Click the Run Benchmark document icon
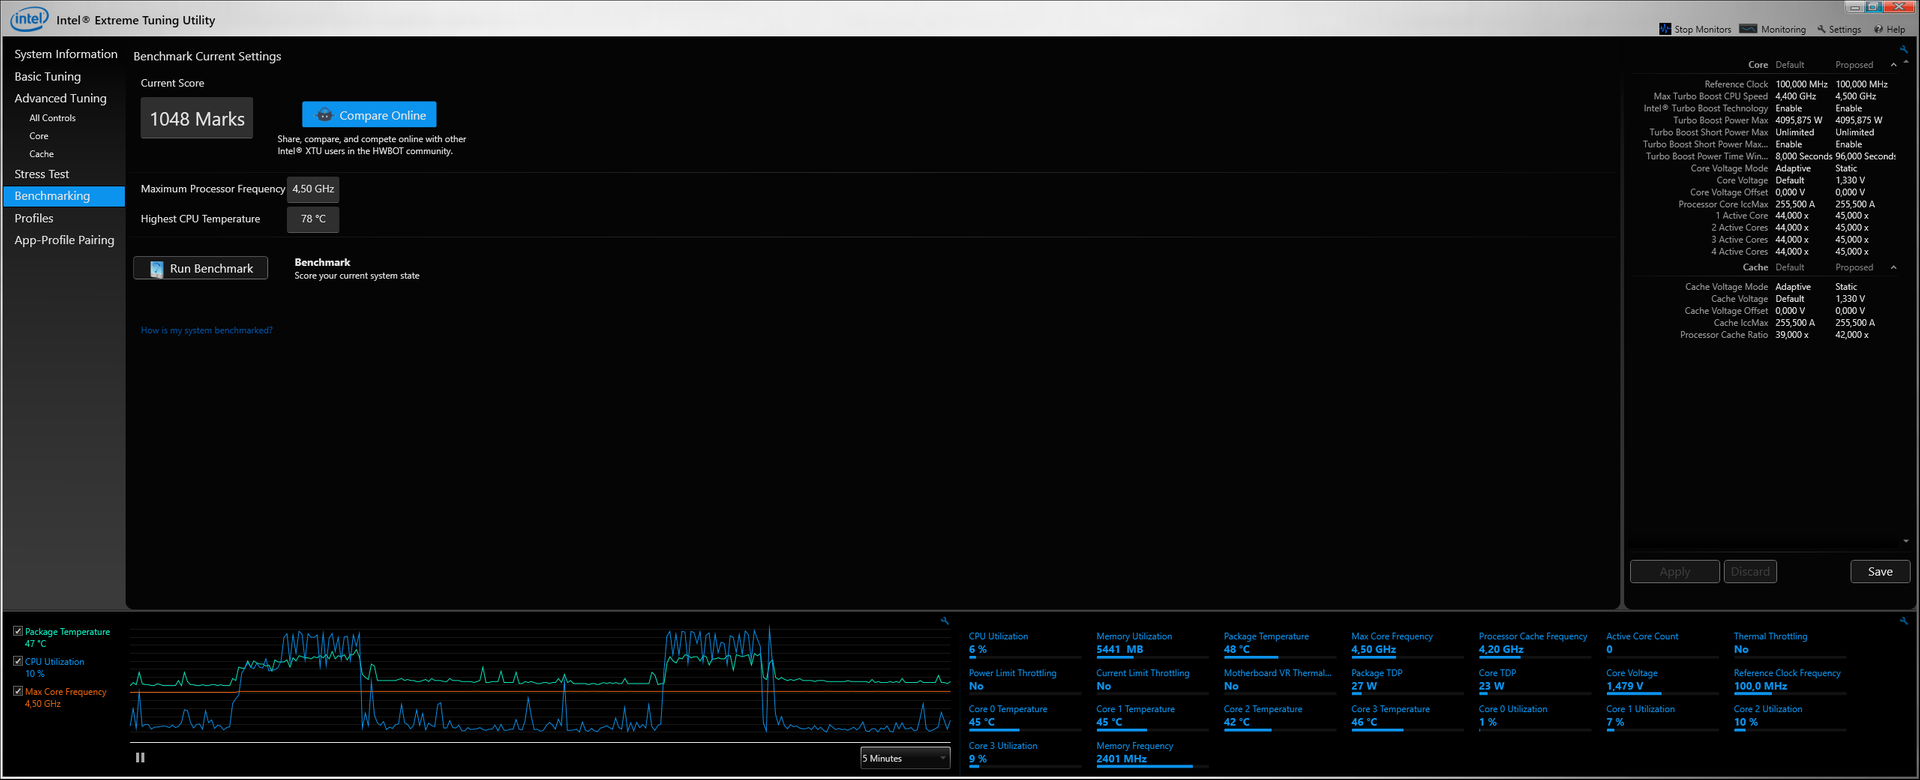 tap(156, 269)
